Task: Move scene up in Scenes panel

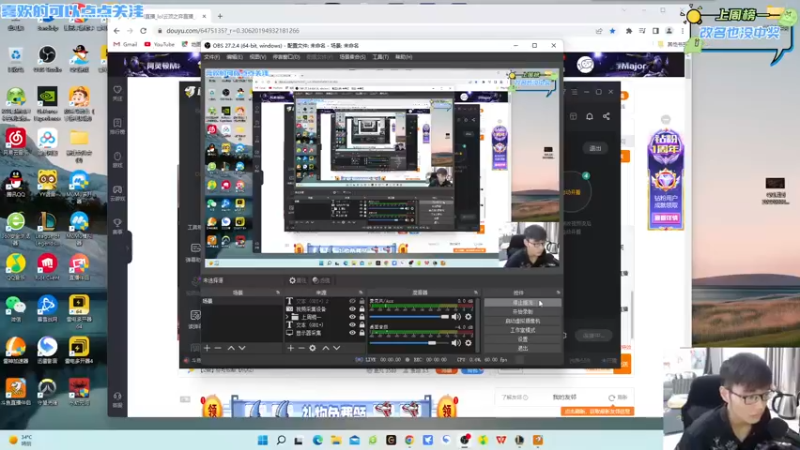Action: coord(231,348)
